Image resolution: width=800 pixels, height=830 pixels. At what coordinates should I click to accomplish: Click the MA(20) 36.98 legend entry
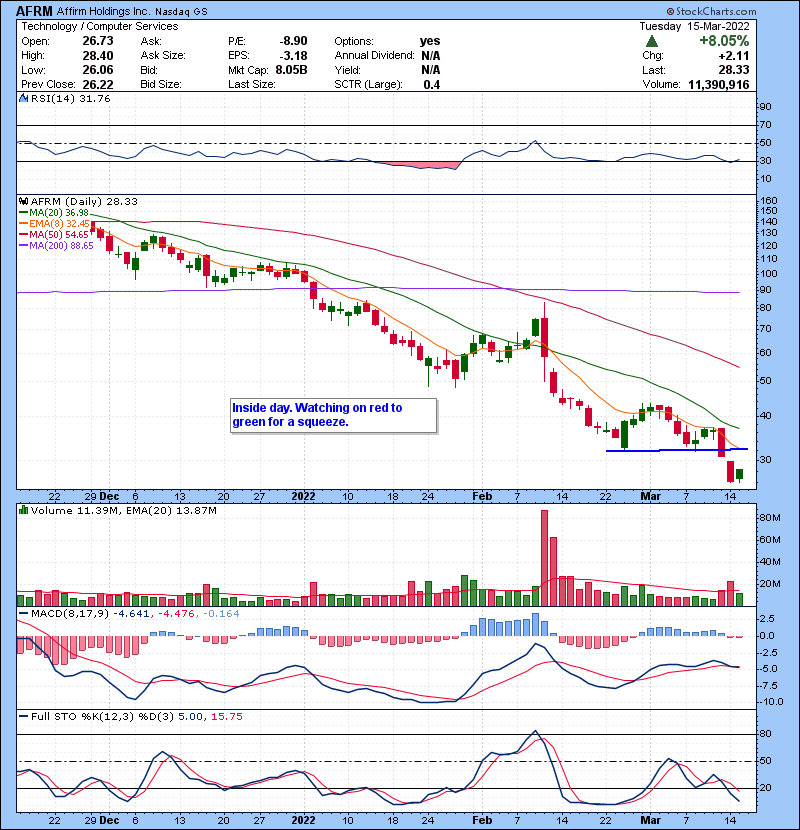59,212
